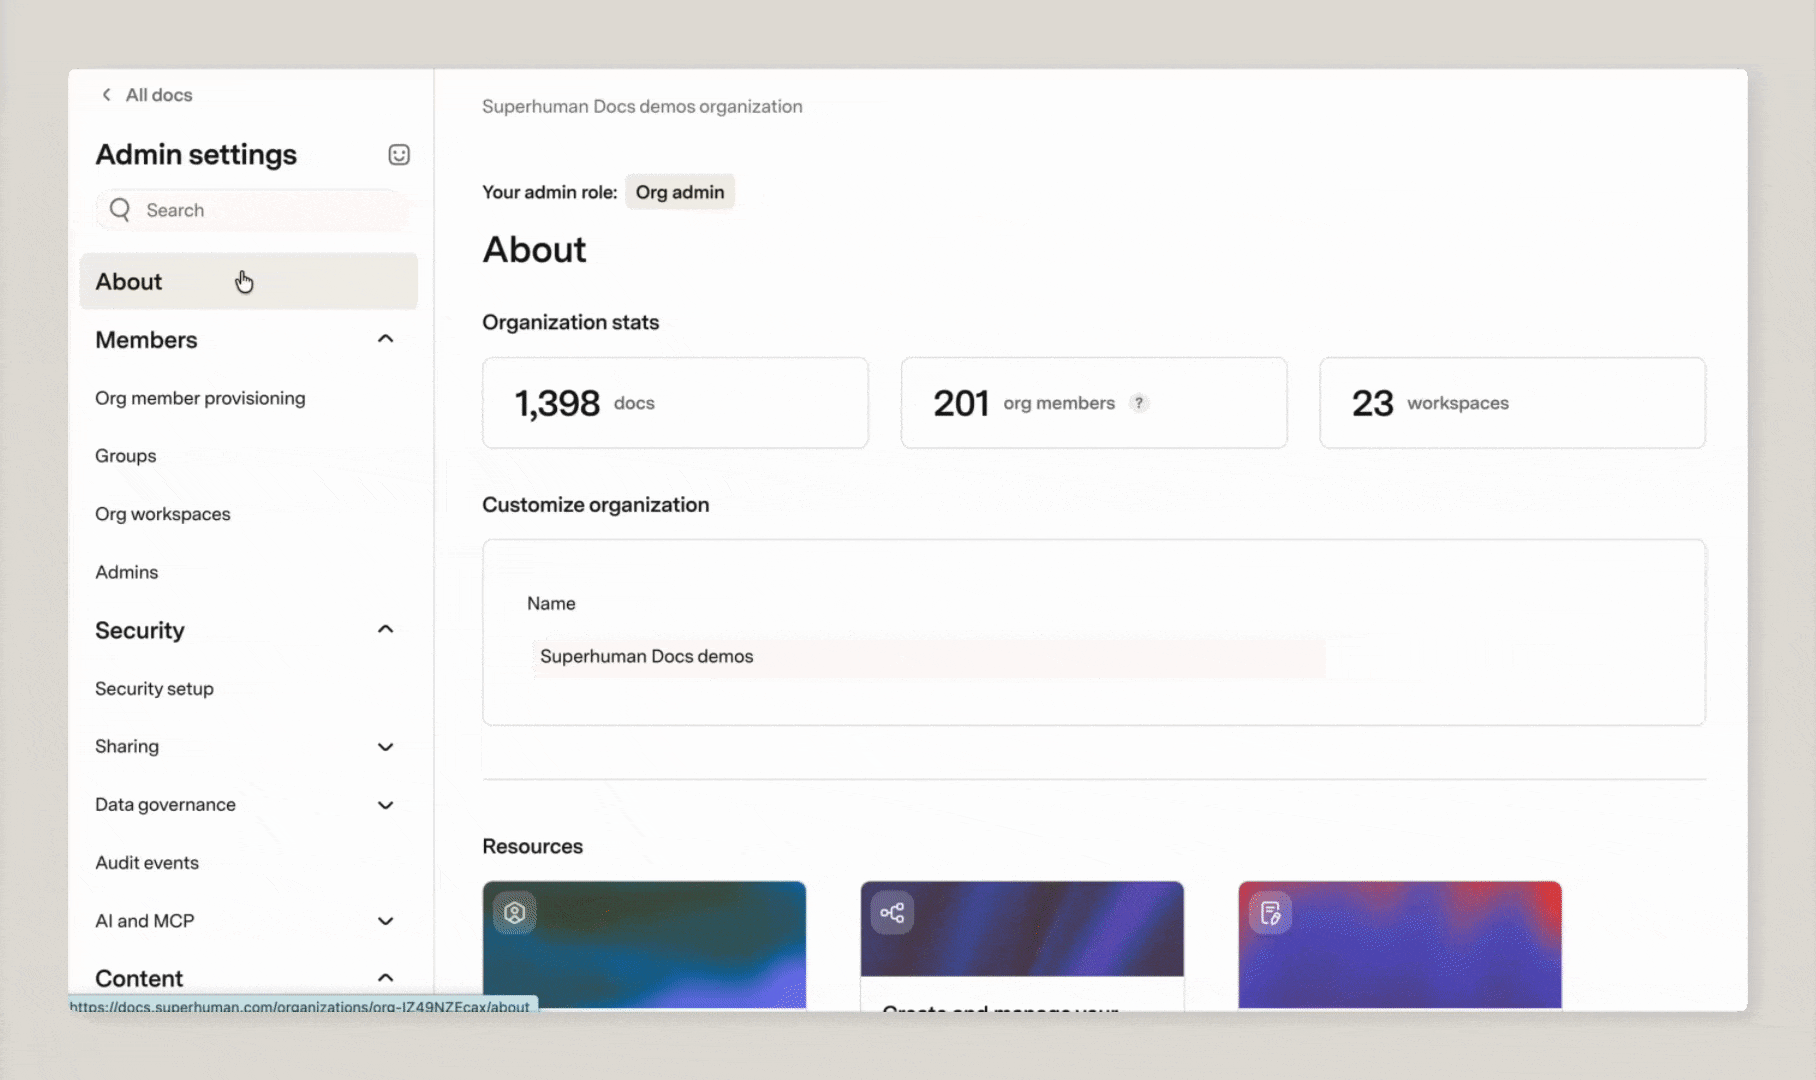The image size is (1816, 1080).
Task: Collapse the Members section chevron
Action: click(385, 339)
